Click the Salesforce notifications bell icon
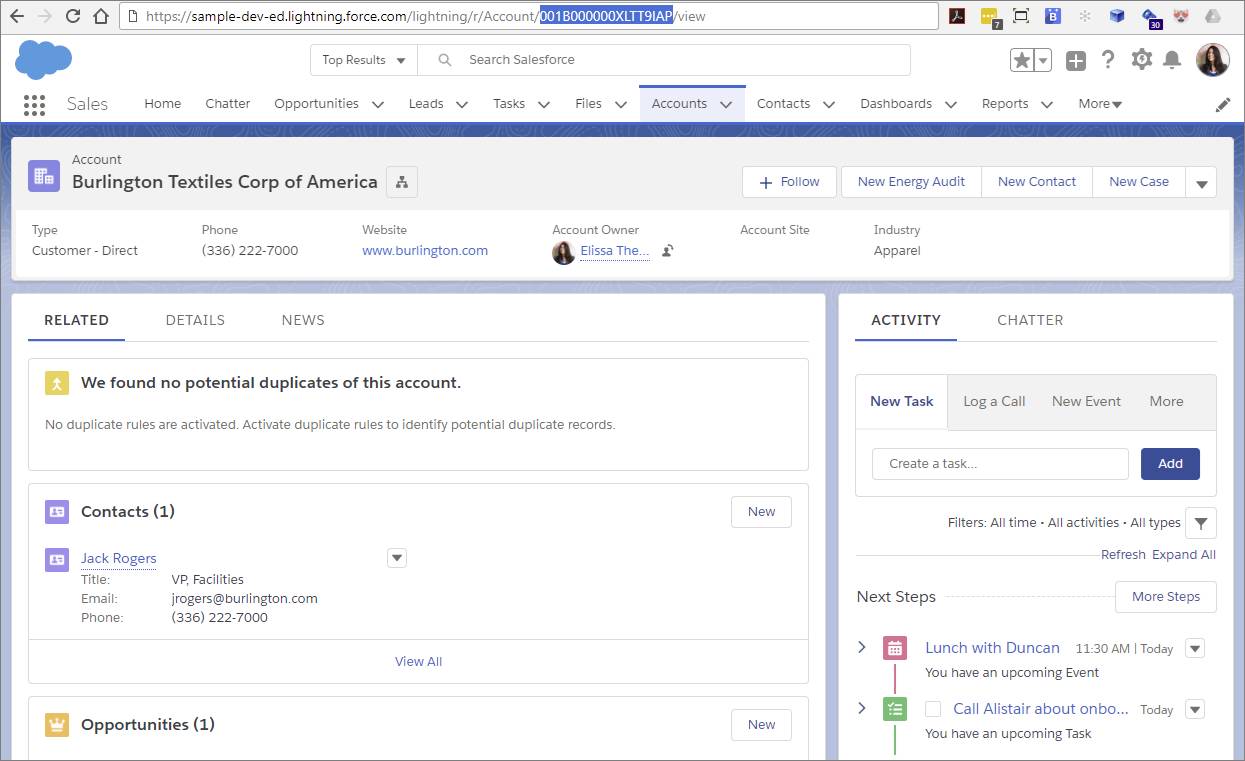The width and height of the screenshot is (1245, 761). coord(1172,60)
